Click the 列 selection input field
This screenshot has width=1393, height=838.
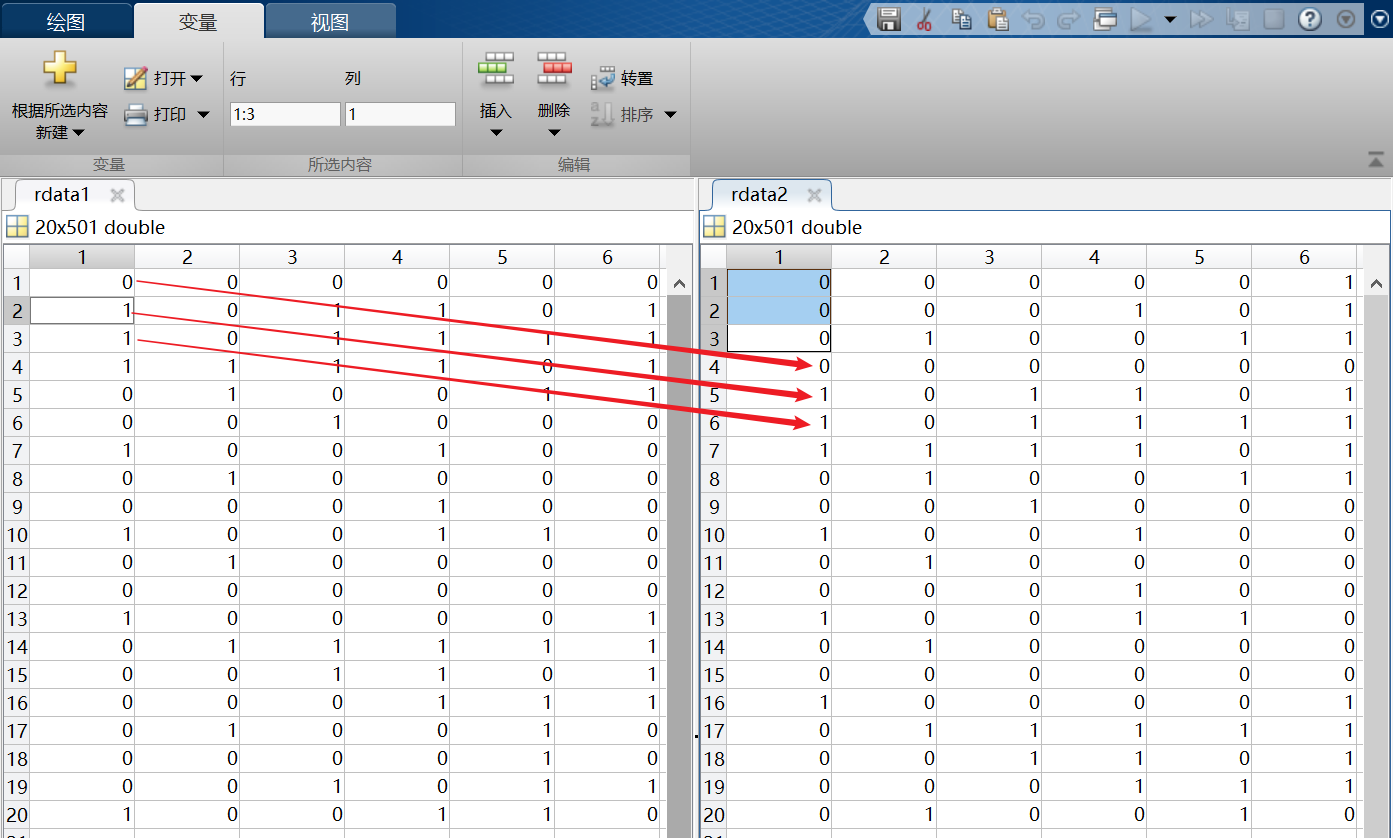400,114
